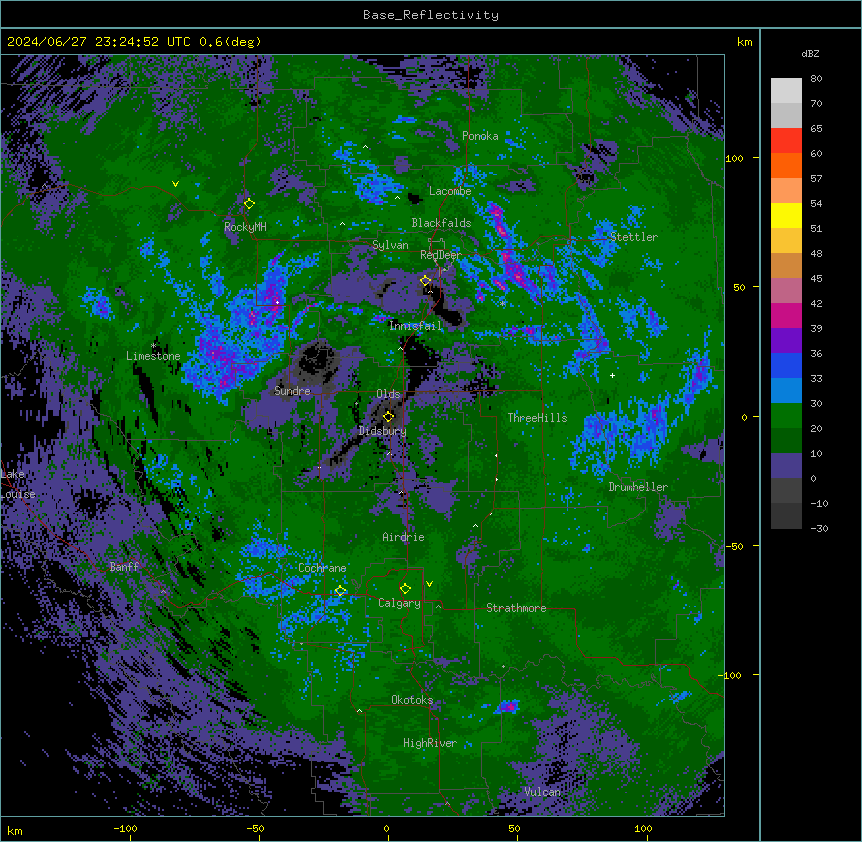
Task: Click the Banff label
Action: 124,567
